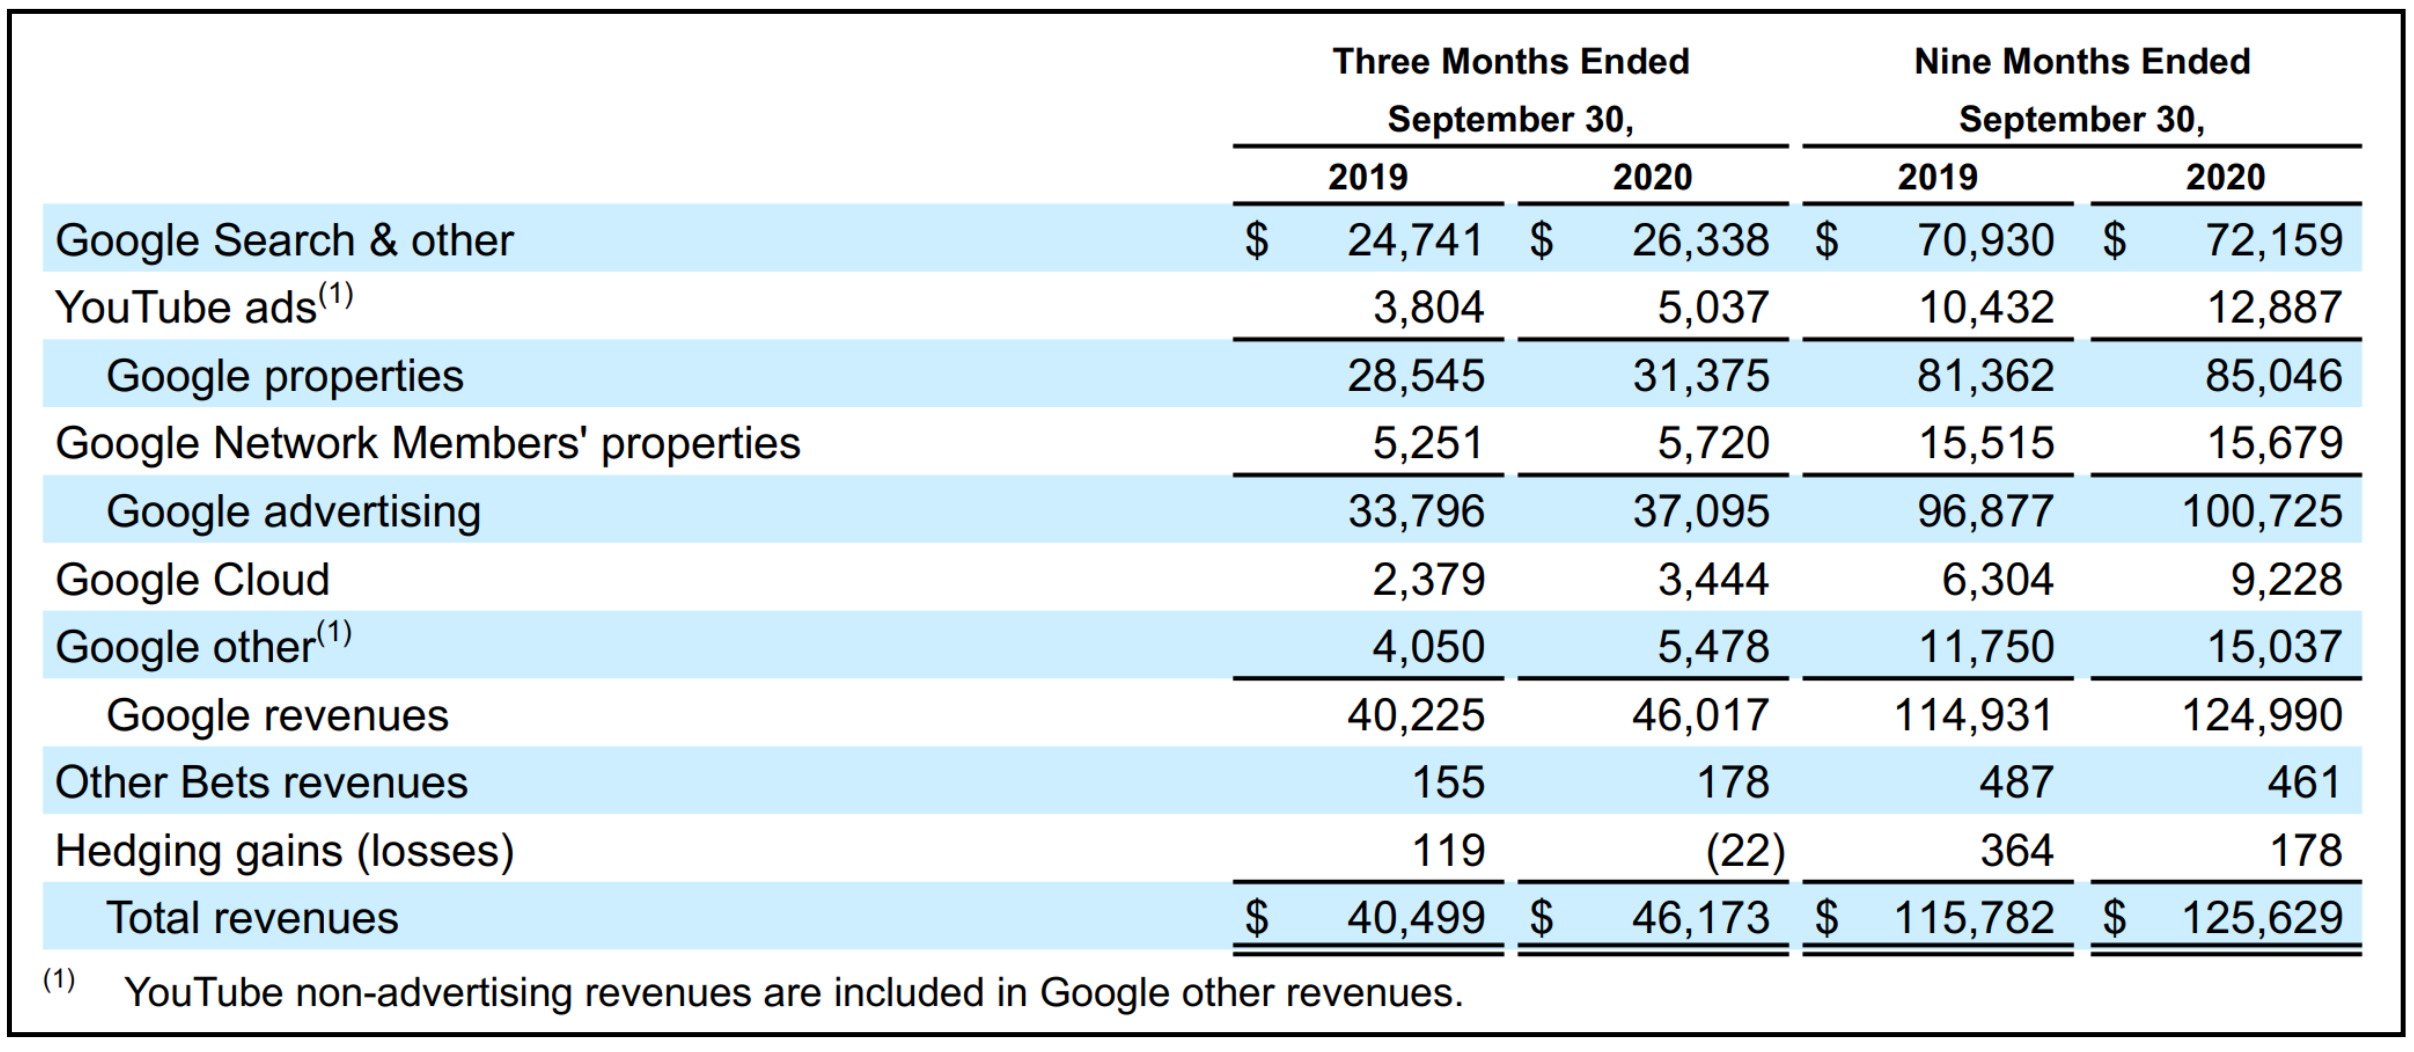Select Google Cloud value 3,444

click(x=1713, y=580)
